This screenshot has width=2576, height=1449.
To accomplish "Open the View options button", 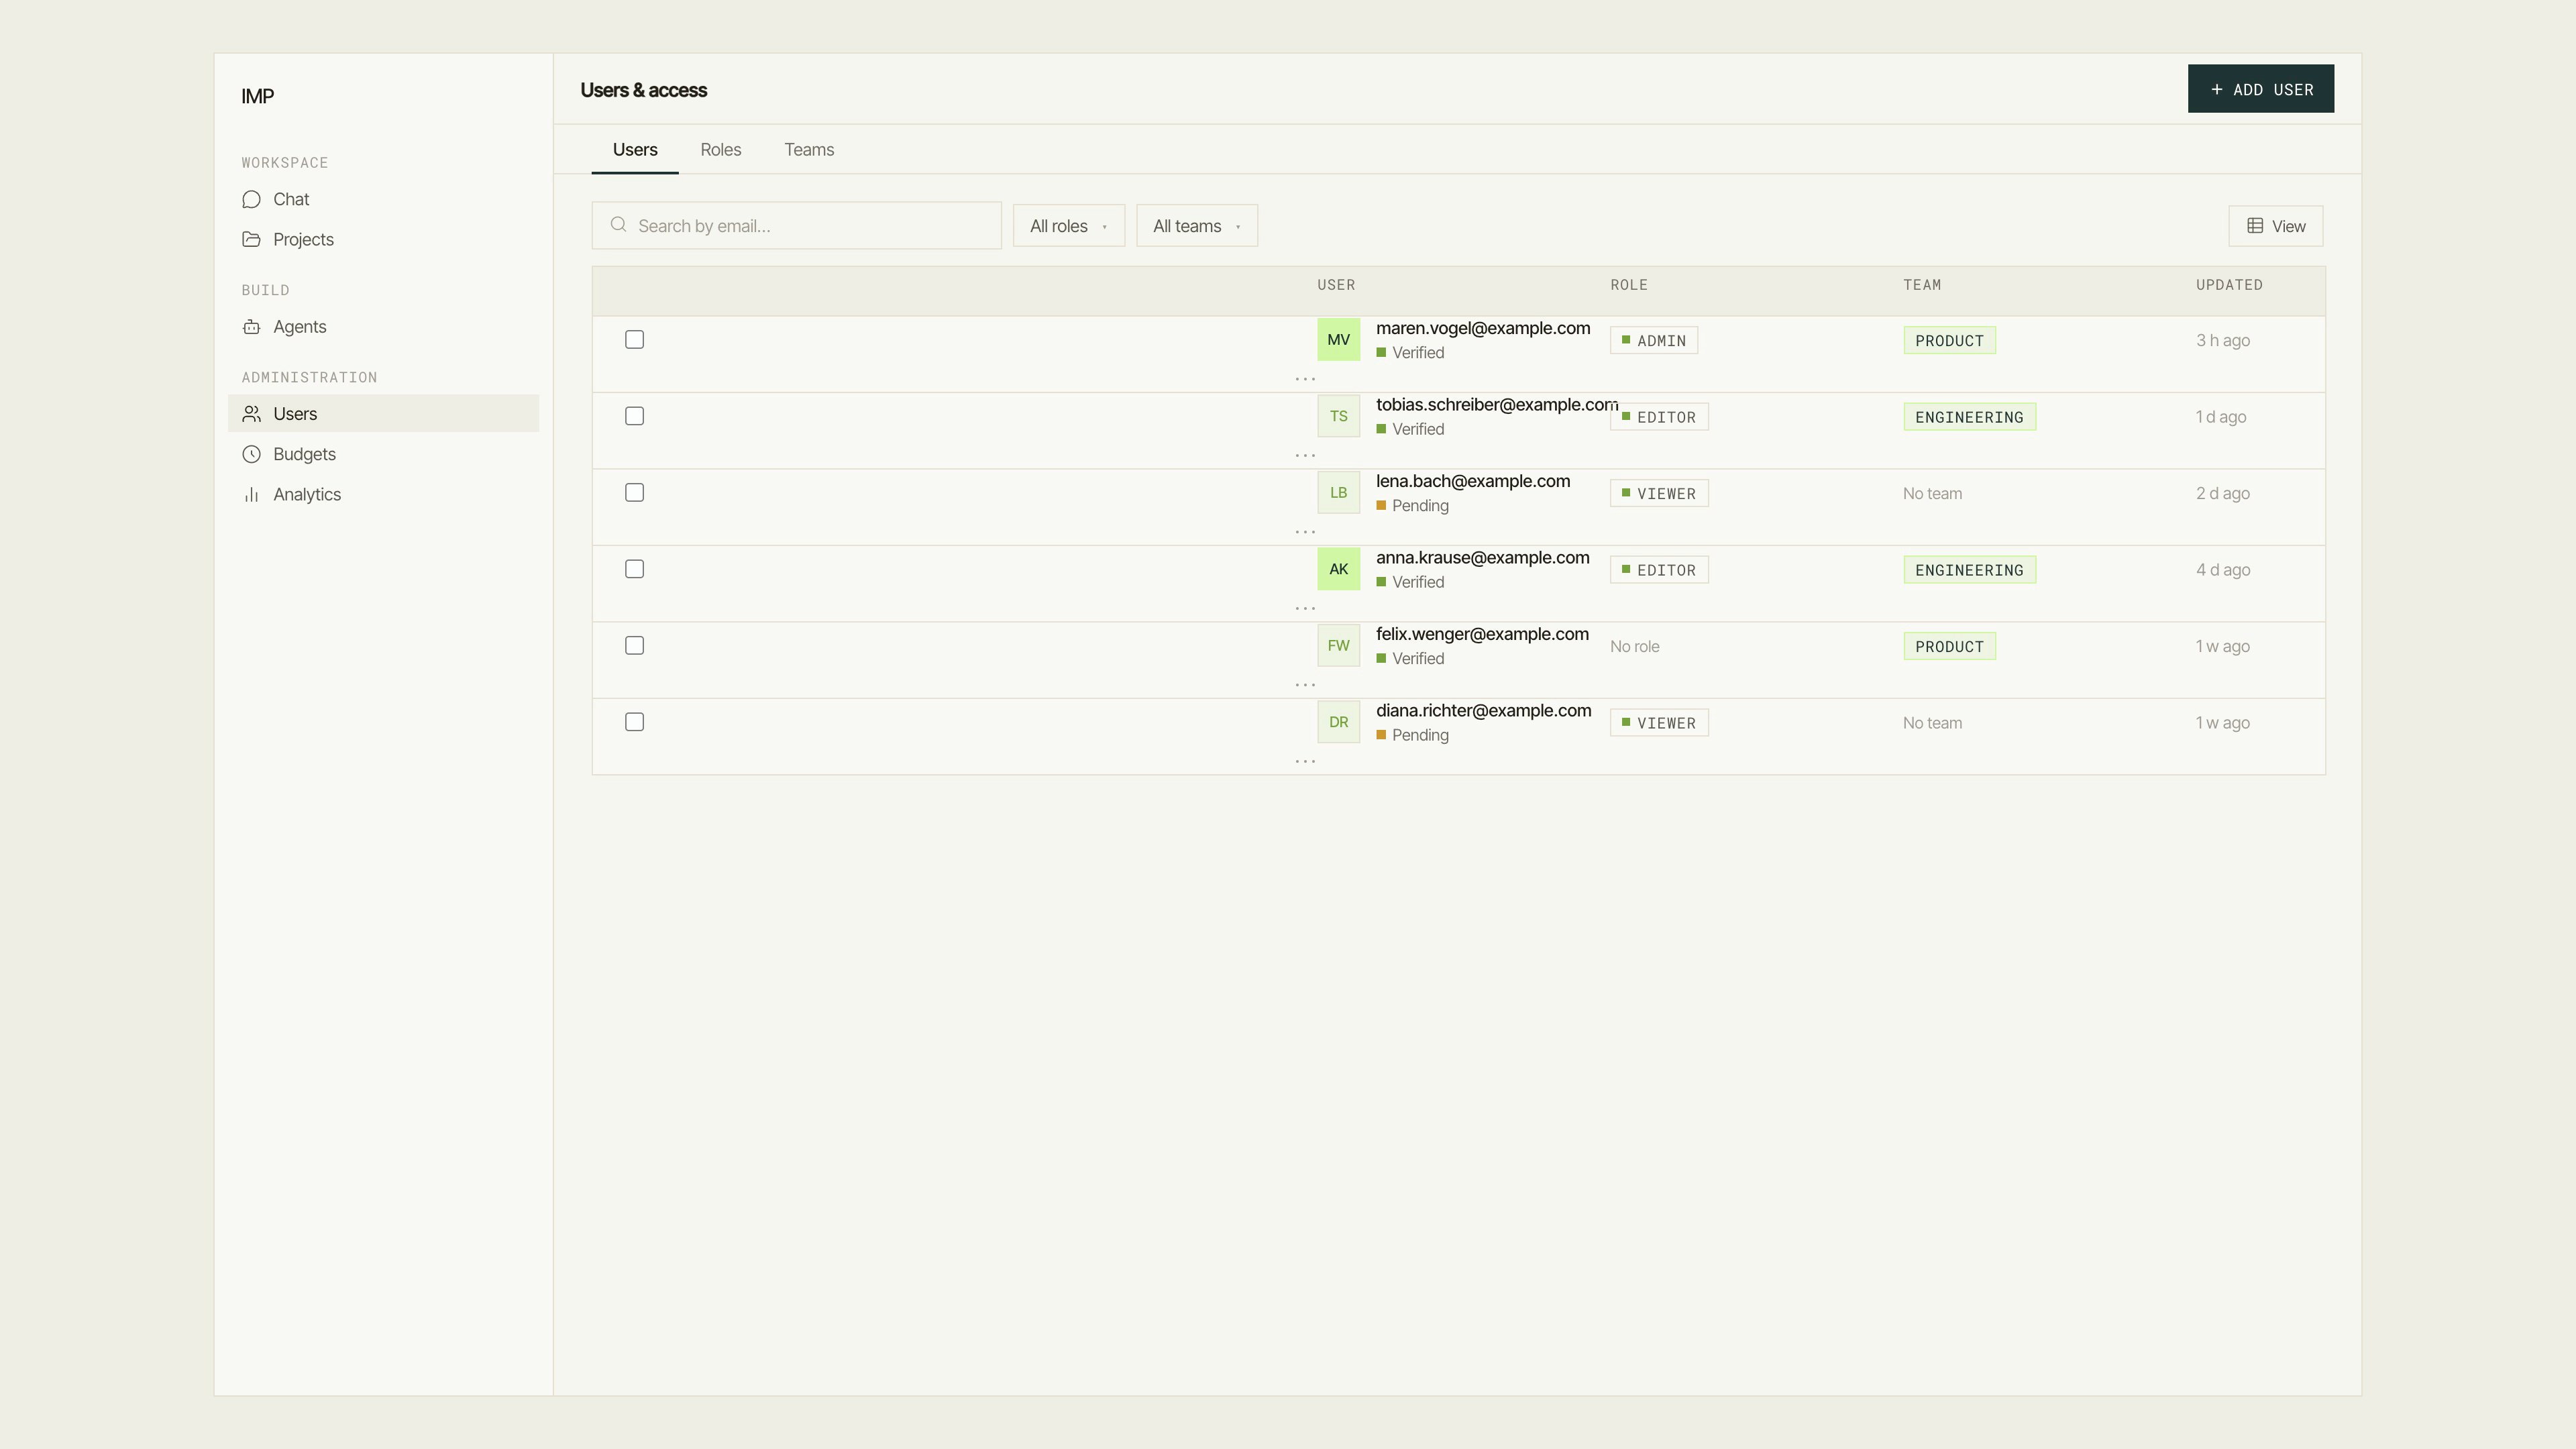I will 2275,226.
